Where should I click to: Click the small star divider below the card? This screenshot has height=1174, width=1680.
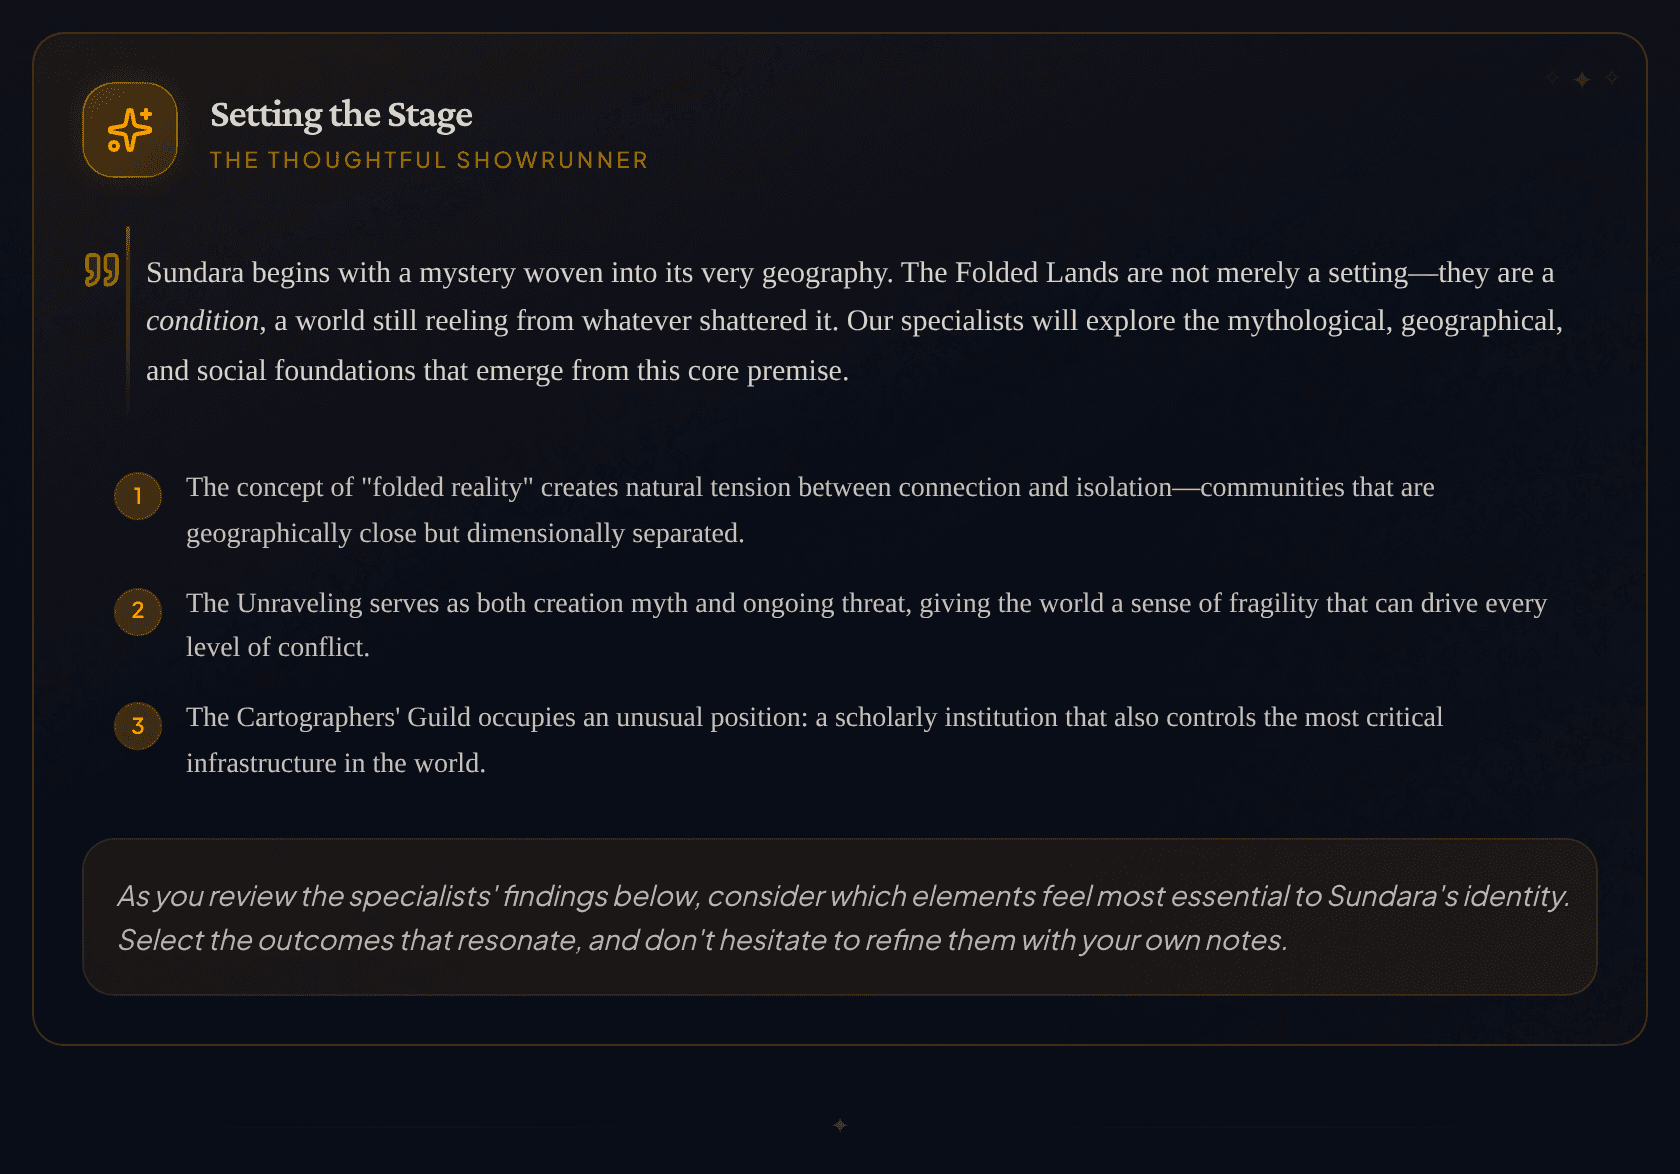840,1125
